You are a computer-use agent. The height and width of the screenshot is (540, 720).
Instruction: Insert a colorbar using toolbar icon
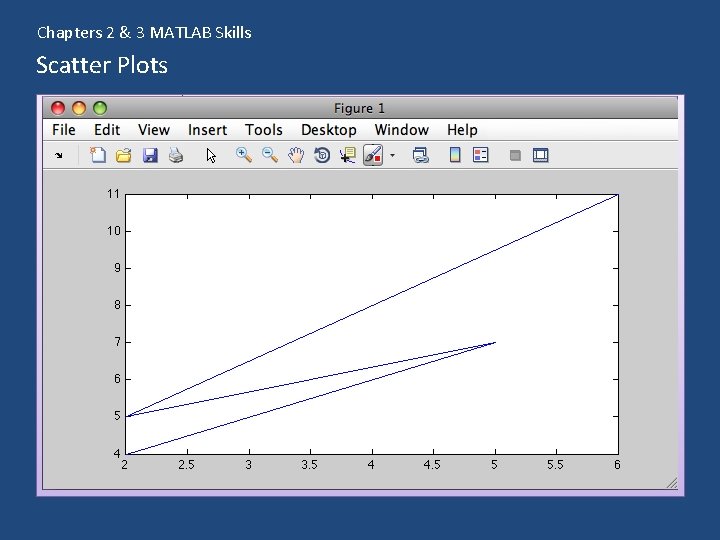tap(455, 155)
